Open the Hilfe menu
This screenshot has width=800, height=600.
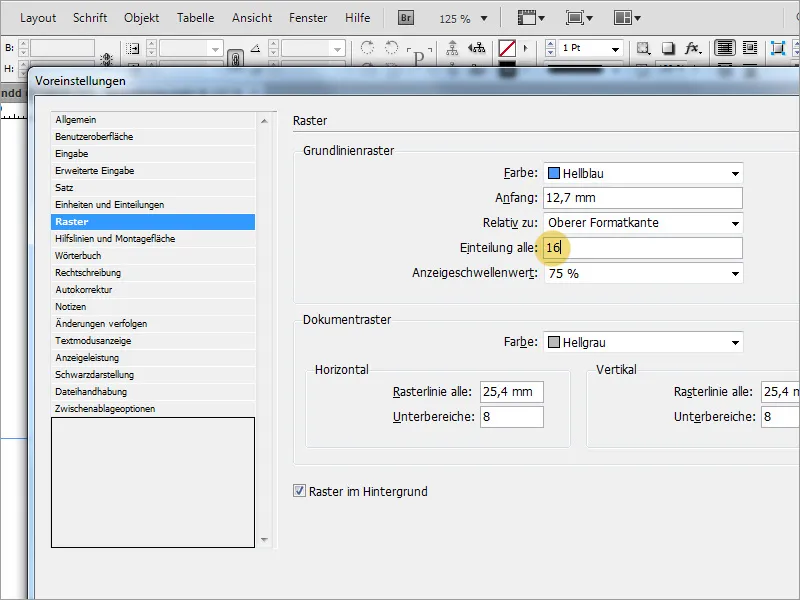(357, 18)
